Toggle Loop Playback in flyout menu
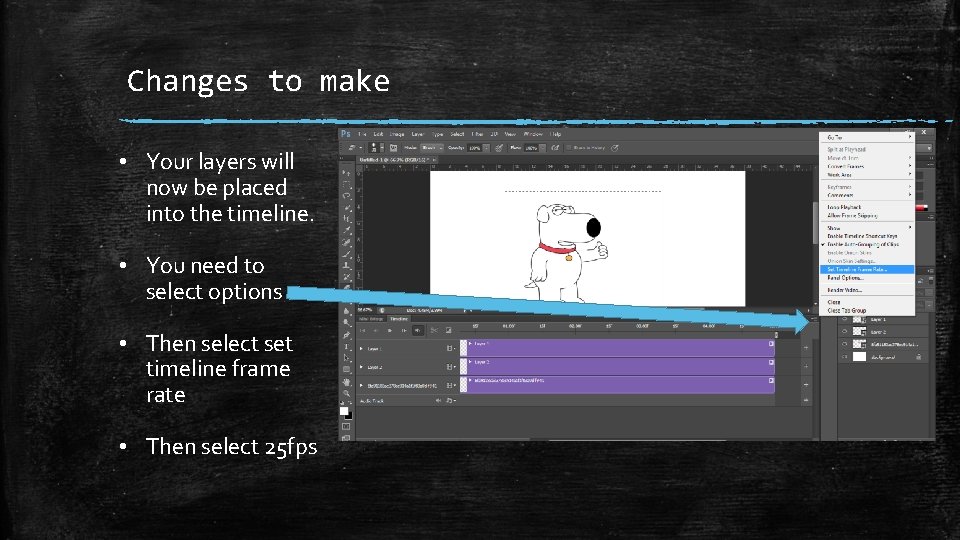Screen dimensions: 960x540 (x=867, y=207)
